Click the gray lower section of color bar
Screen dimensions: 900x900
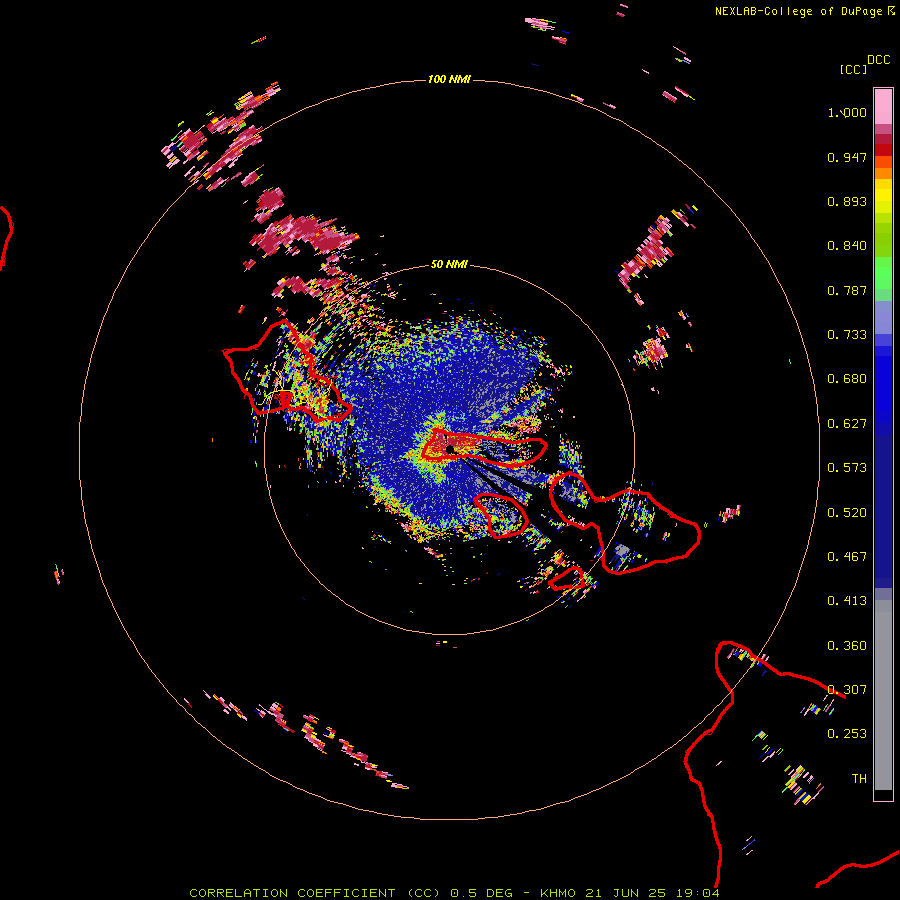click(x=883, y=695)
